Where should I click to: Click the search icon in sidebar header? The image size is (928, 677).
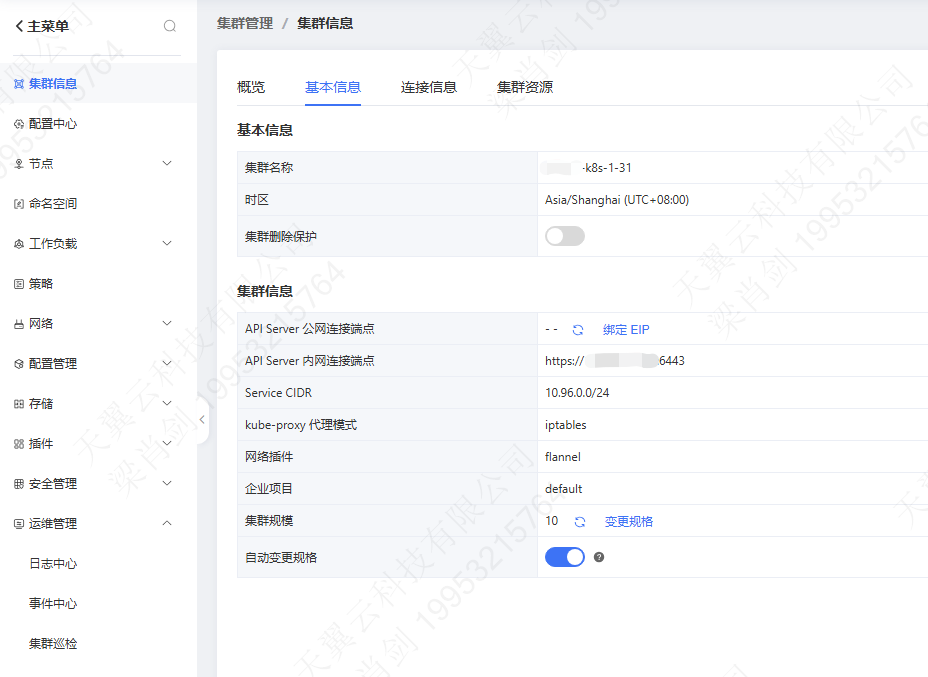[170, 26]
